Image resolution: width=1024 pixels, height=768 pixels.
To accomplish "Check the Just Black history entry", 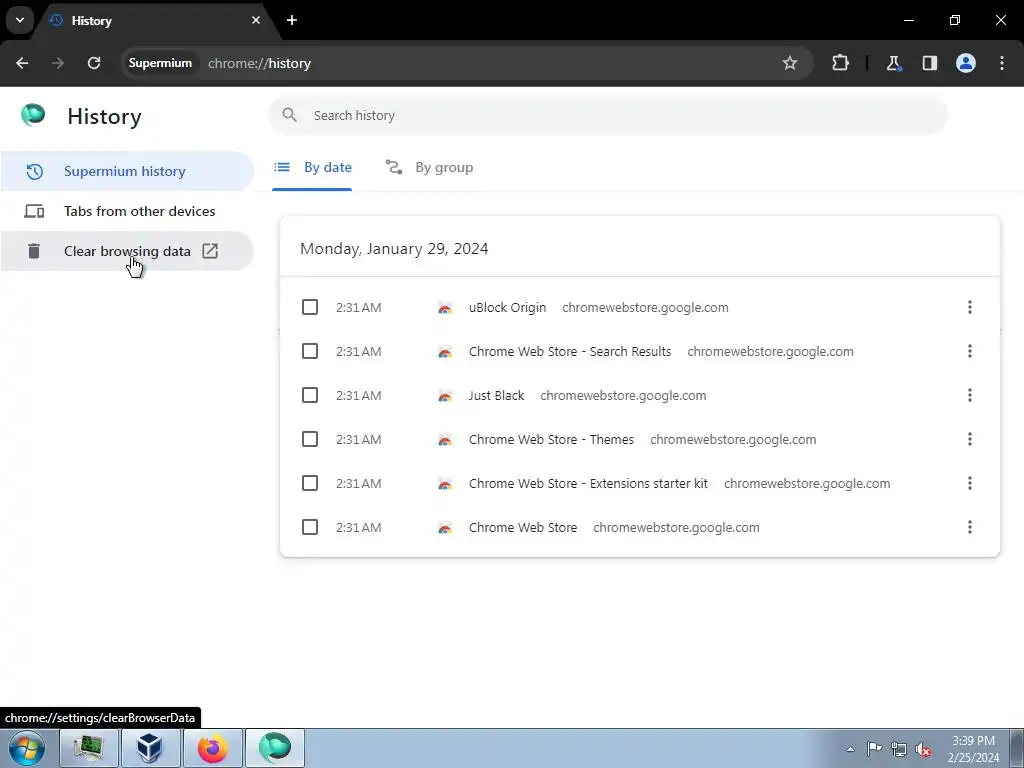I will click(310, 395).
